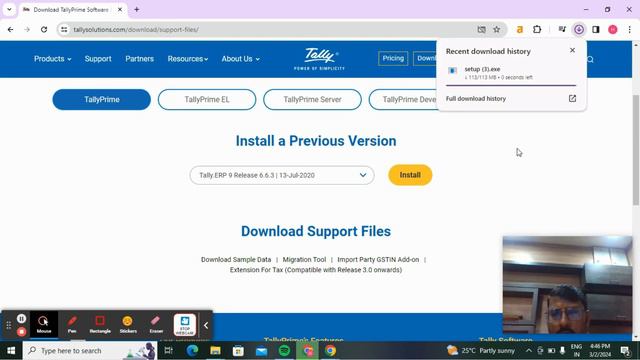The width and height of the screenshot is (640, 360).
Task: Select the TallyPrime Server tab
Action: pos(312,100)
